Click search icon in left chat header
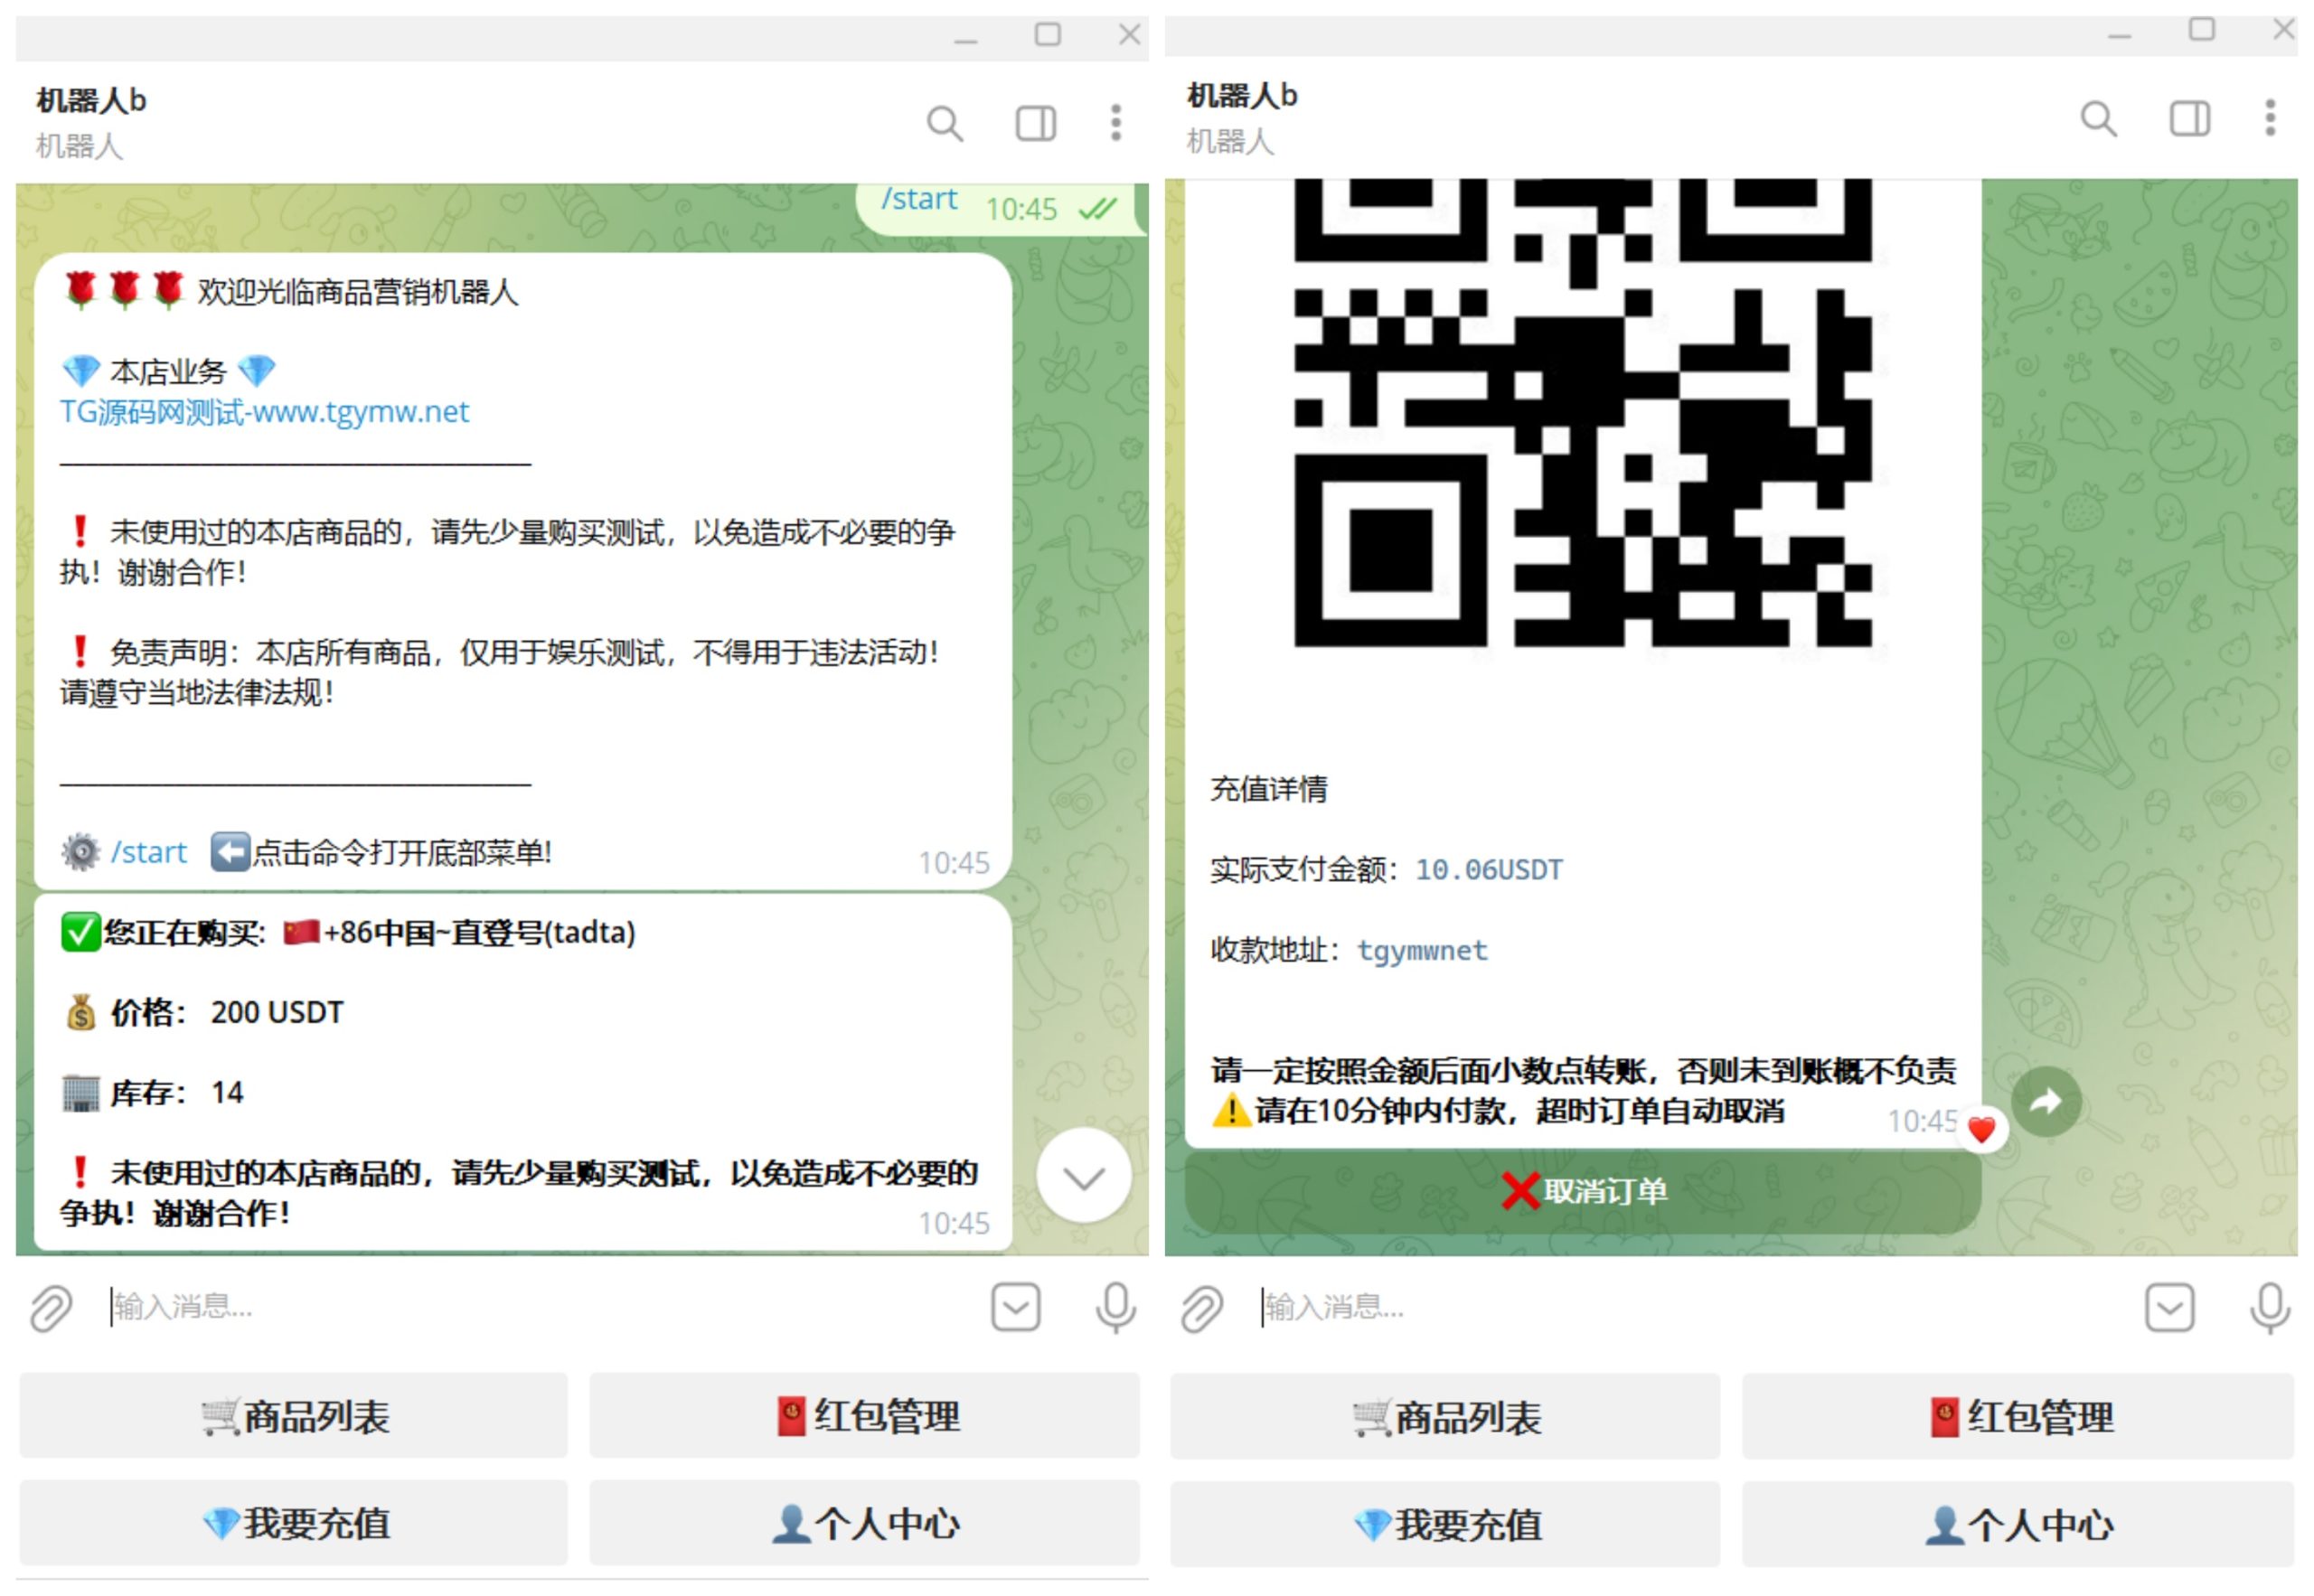The height and width of the screenshot is (1596, 2314). click(x=944, y=124)
